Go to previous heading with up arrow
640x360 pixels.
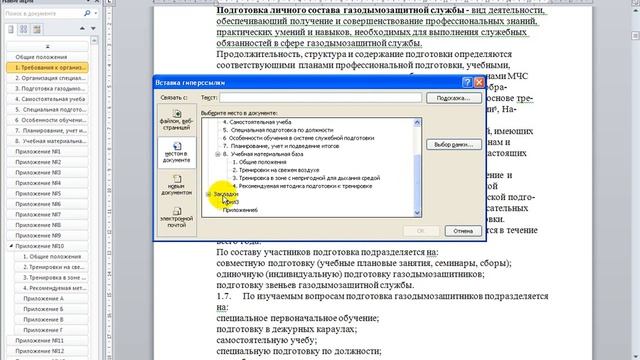[82, 29]
